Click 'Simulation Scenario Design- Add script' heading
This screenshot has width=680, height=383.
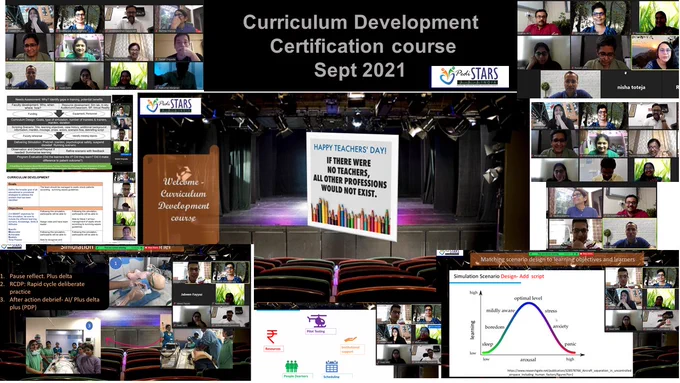(x=499, y=276)
